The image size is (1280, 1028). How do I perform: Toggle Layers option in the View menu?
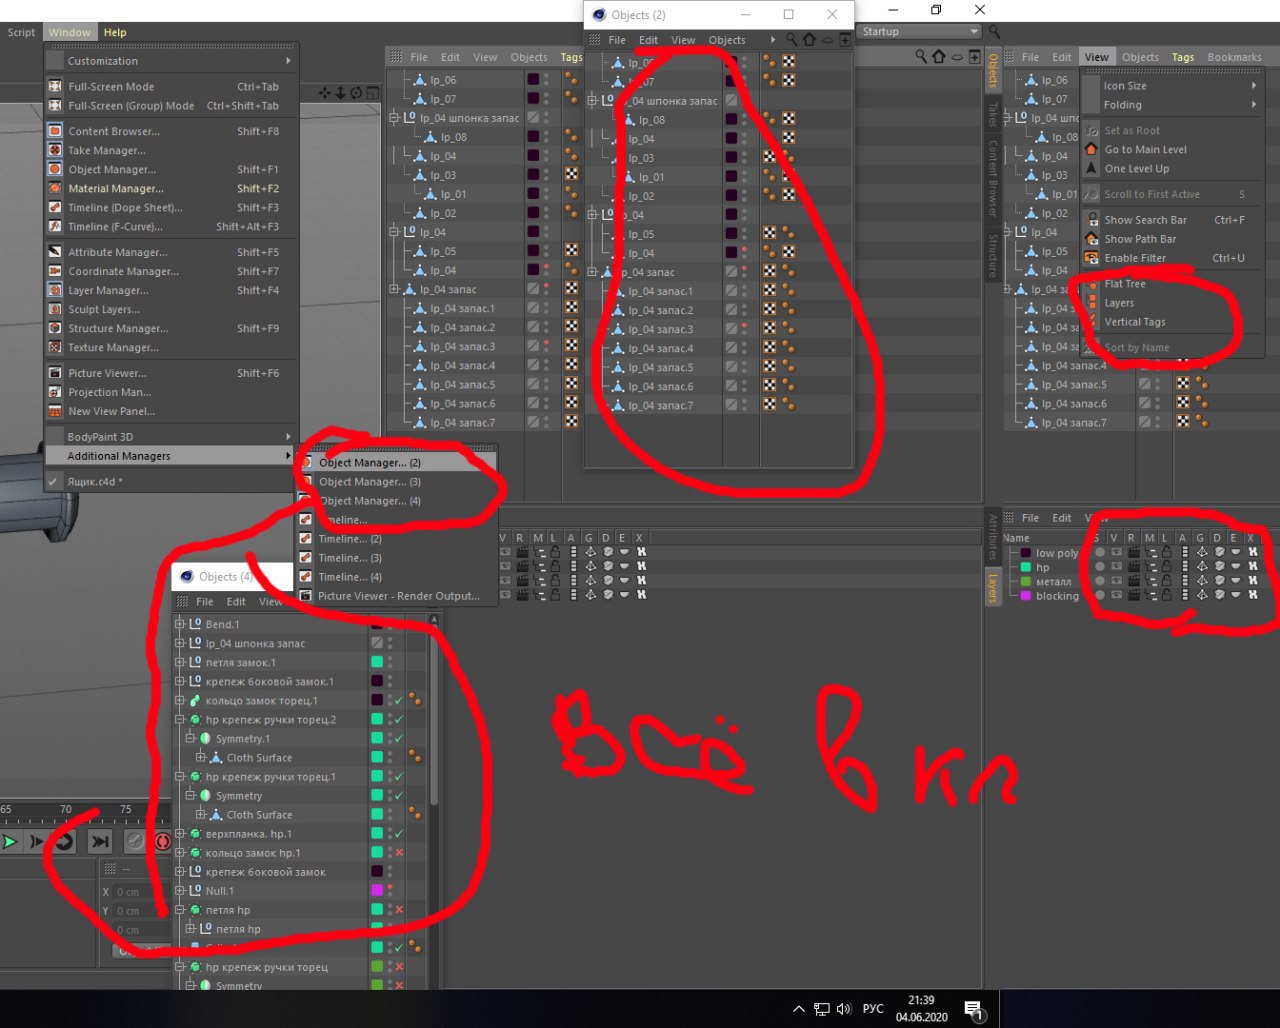(1119, 303)
